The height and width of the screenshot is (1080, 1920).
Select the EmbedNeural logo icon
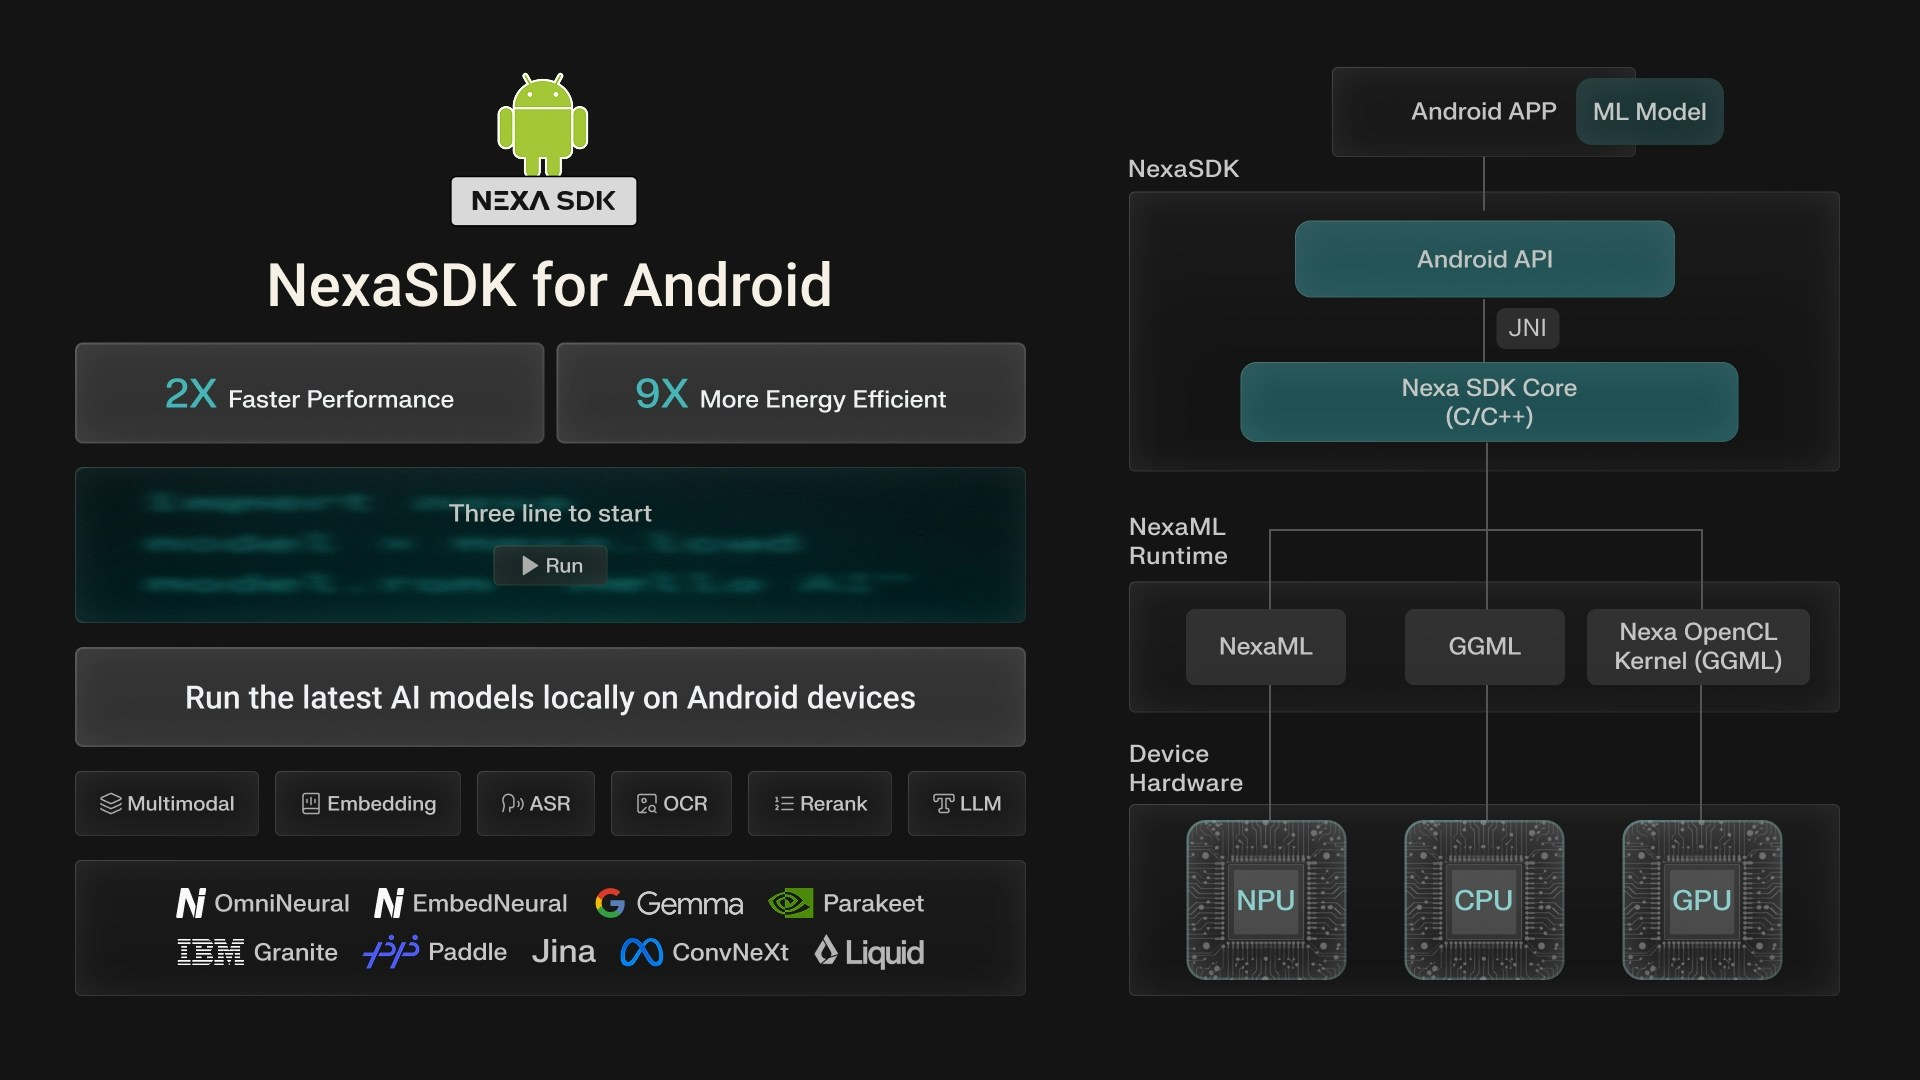[x=389, y=902]
